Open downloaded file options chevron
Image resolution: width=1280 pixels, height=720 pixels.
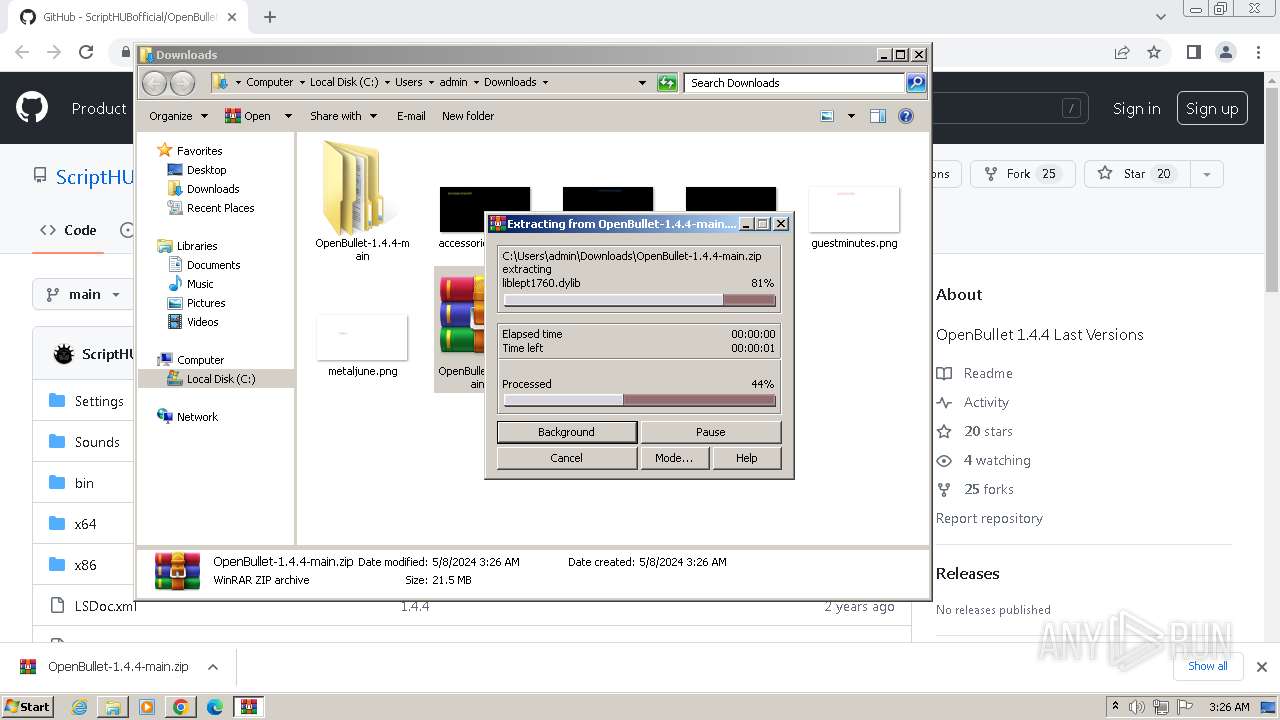pyautogui.click(x=212, y=667)
